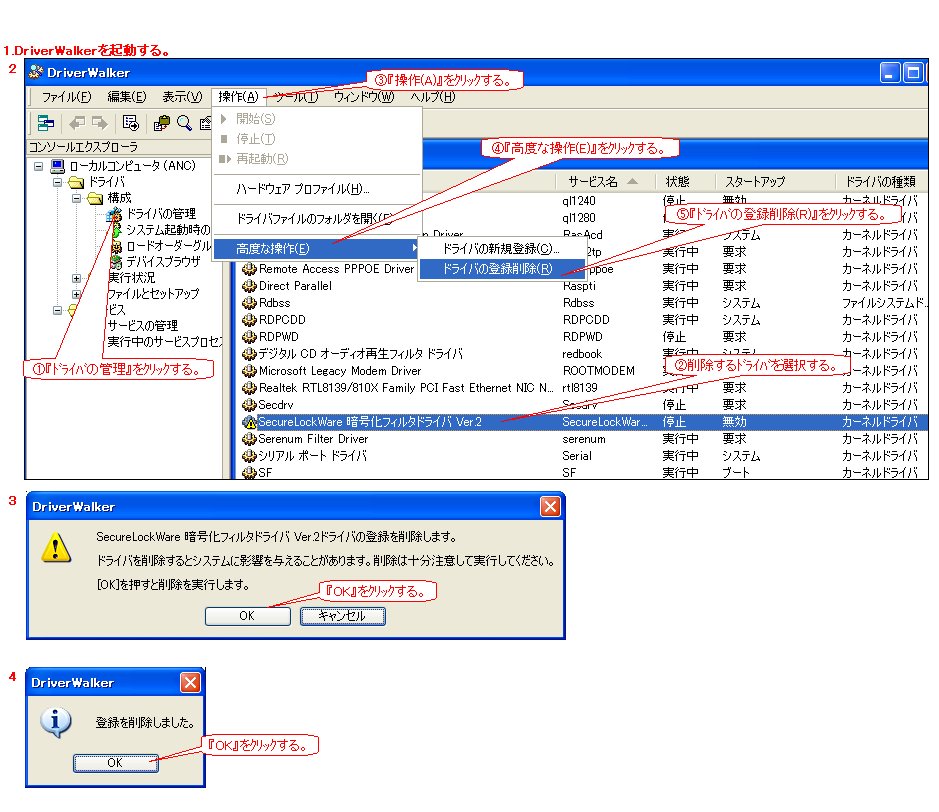Click gear icon next to Direct Parallel

tap(249, 286)
